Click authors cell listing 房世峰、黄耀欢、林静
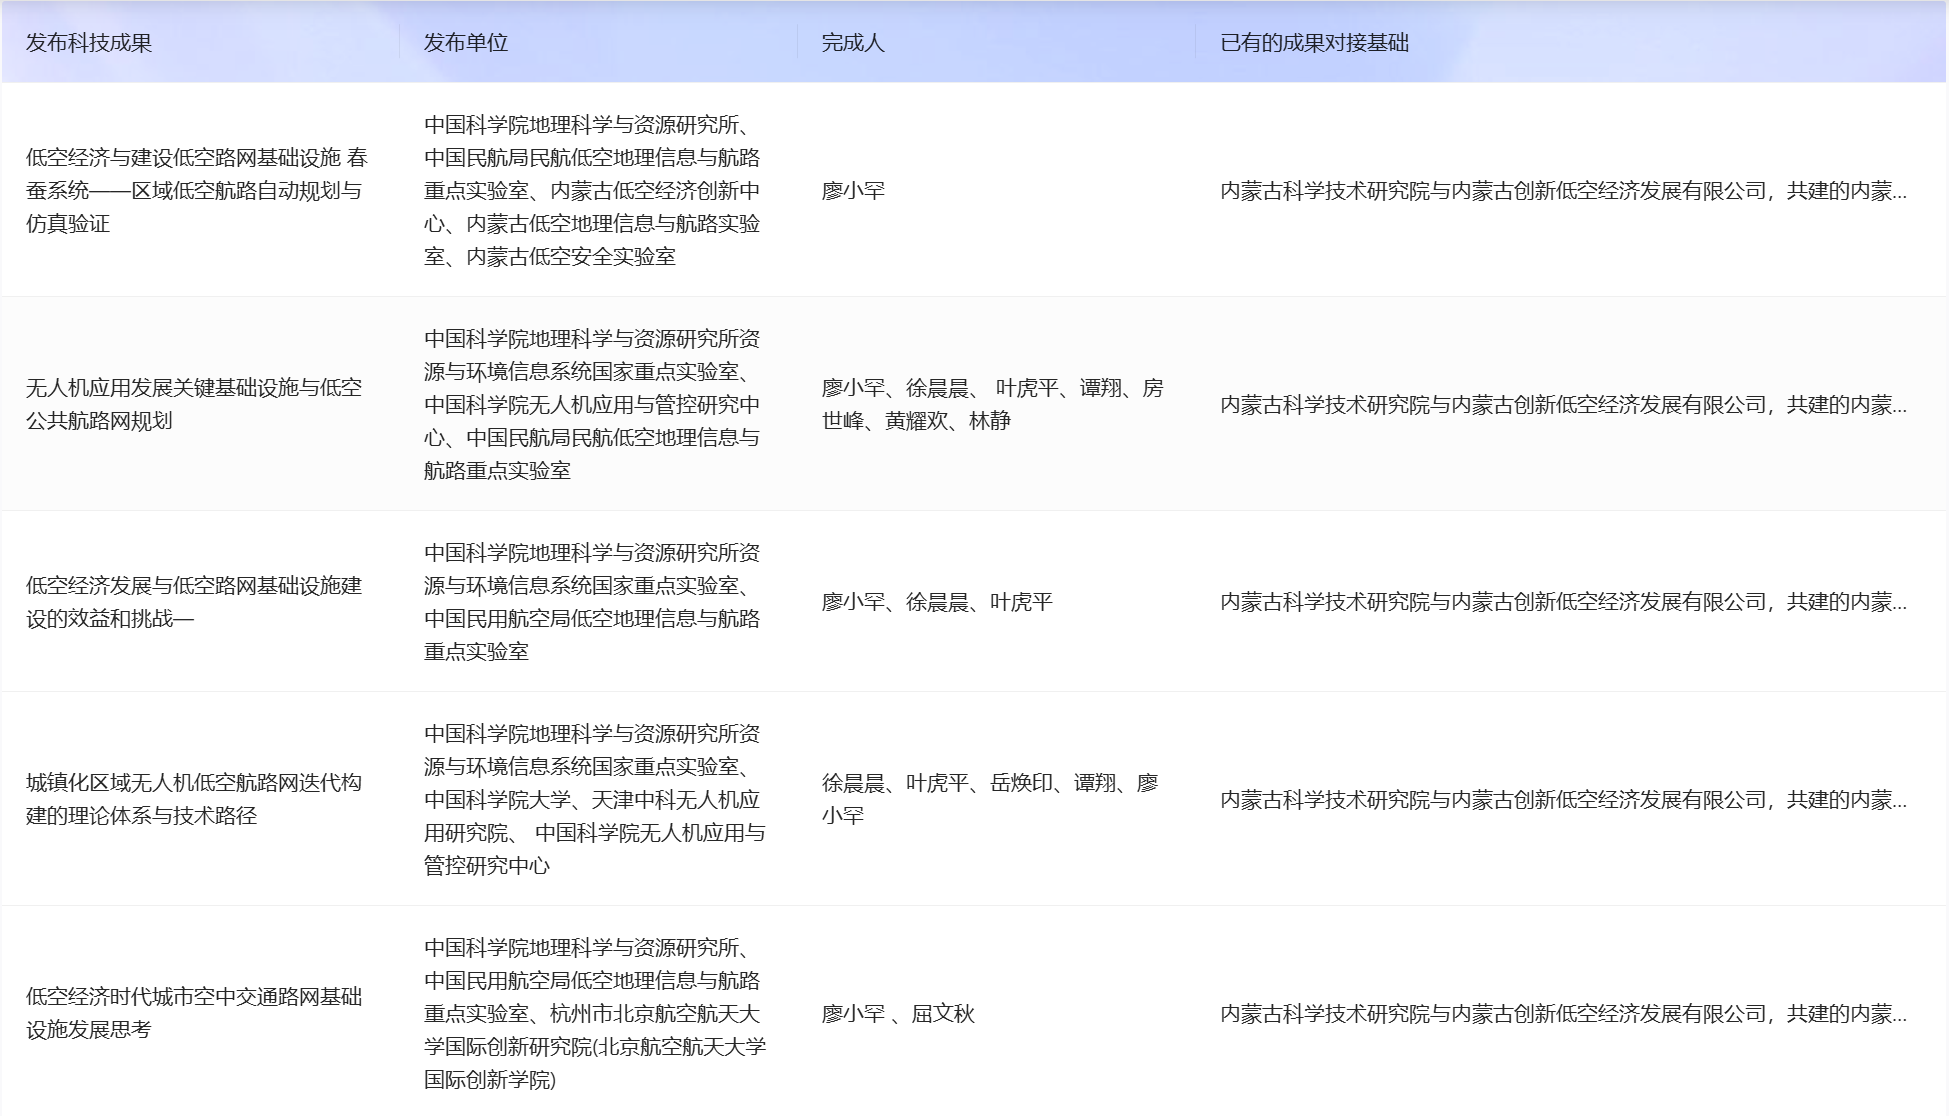Screen dimensions: 1949x1116 (x=992, y=404)
